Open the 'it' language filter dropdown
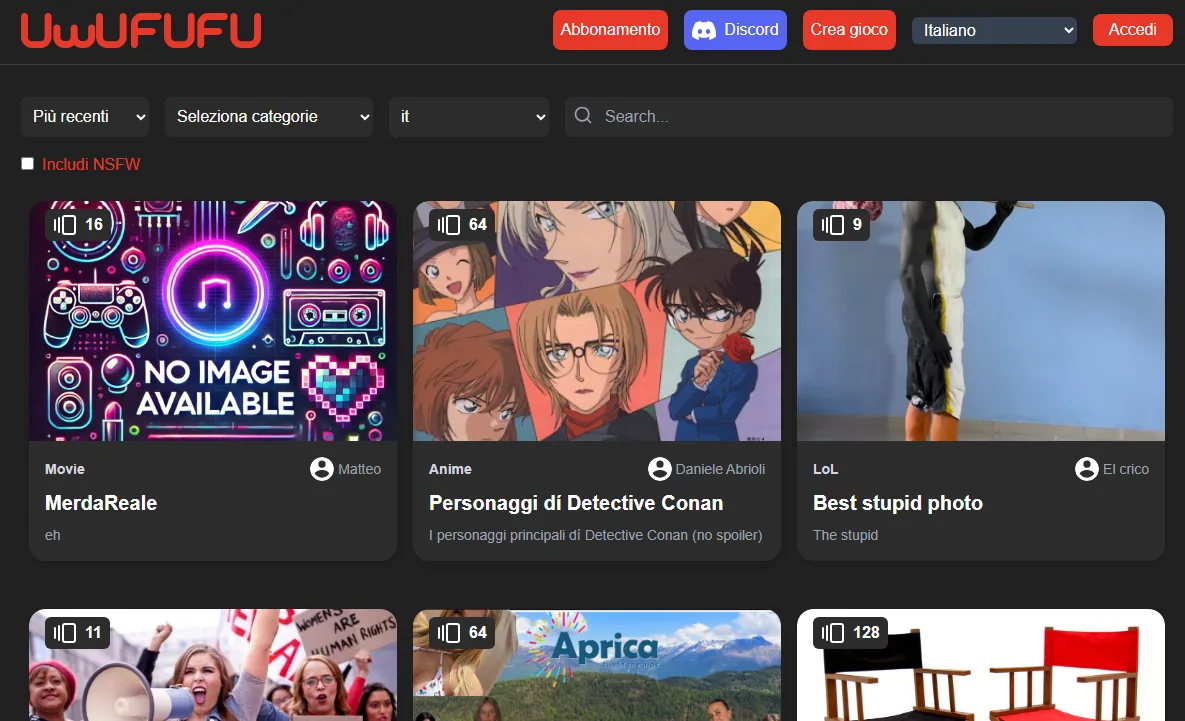Screen dimensions: 1185x721 point(469,116)
